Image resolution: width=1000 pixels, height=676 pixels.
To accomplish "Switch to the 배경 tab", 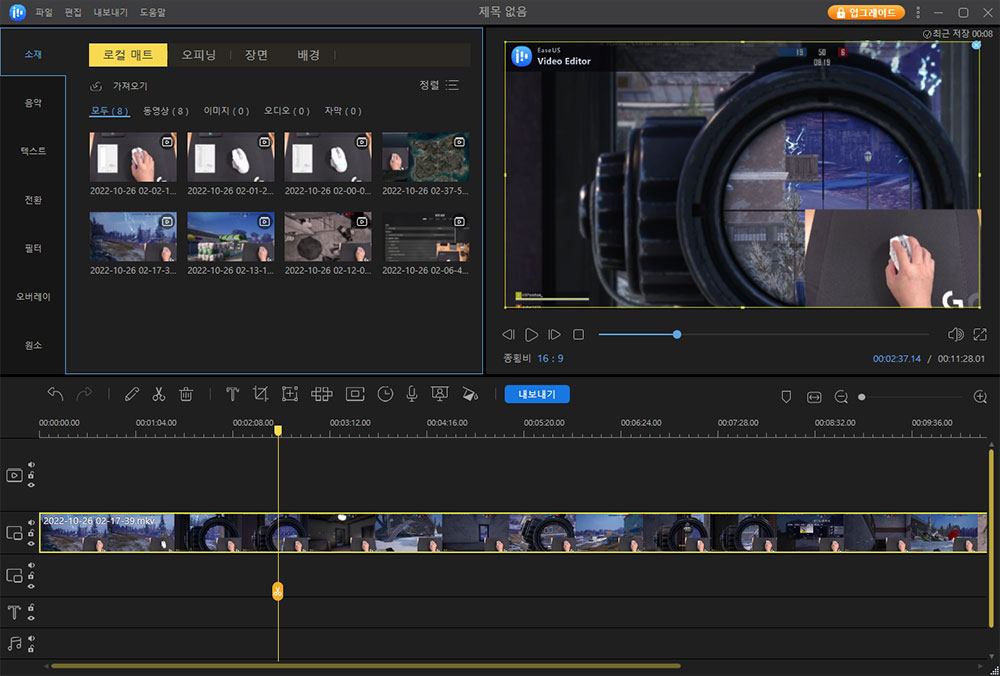I will 308,55.
